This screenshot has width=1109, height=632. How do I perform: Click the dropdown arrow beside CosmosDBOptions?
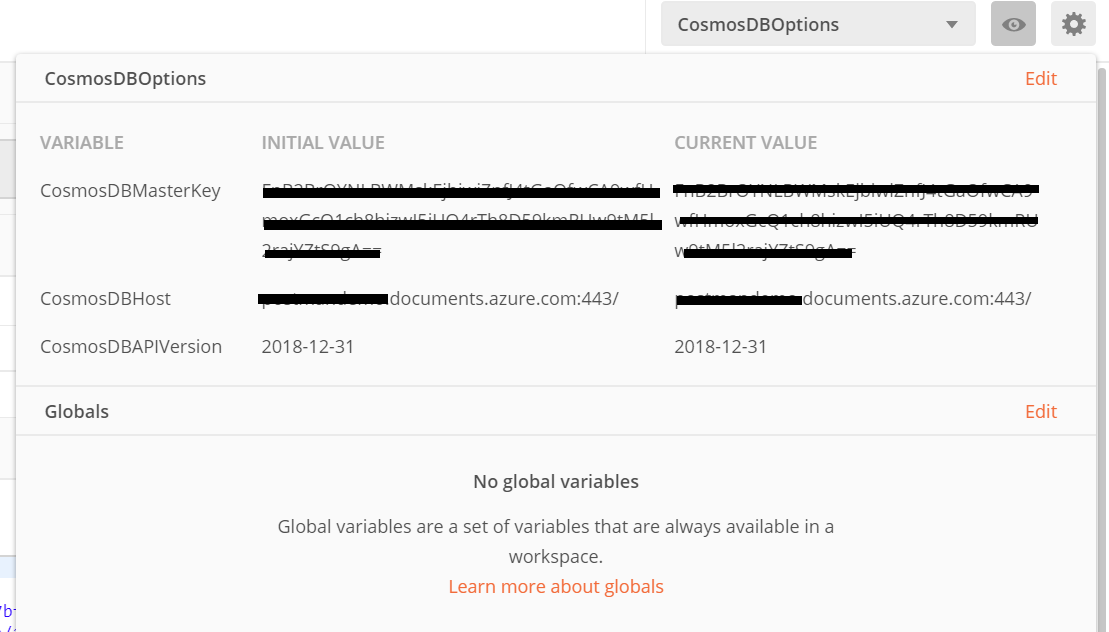tap(952, 25)
